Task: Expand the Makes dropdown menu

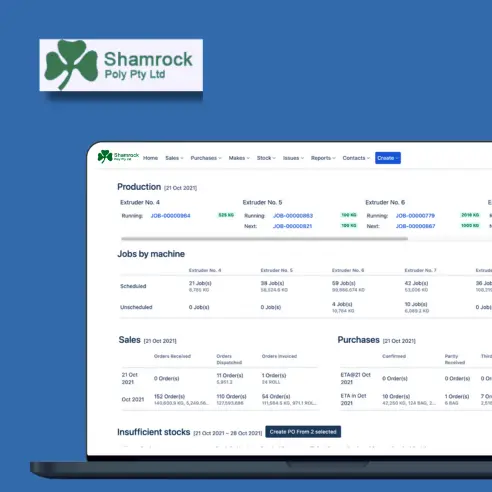Action: [239, 158]
